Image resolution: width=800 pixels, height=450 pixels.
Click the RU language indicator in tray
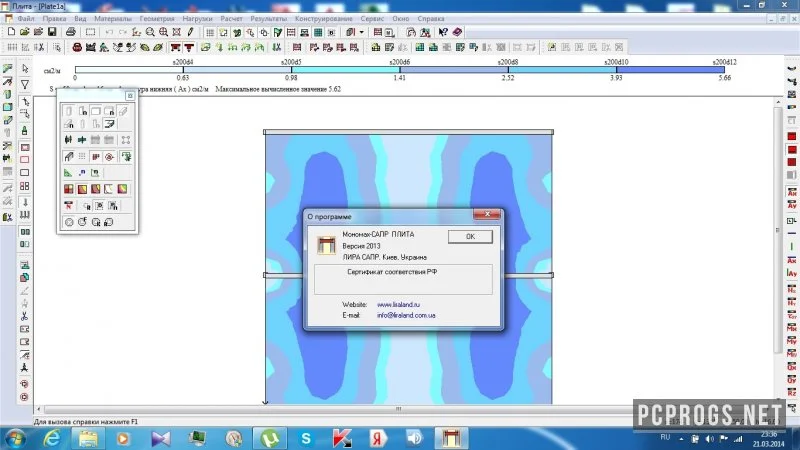[665, 437]
